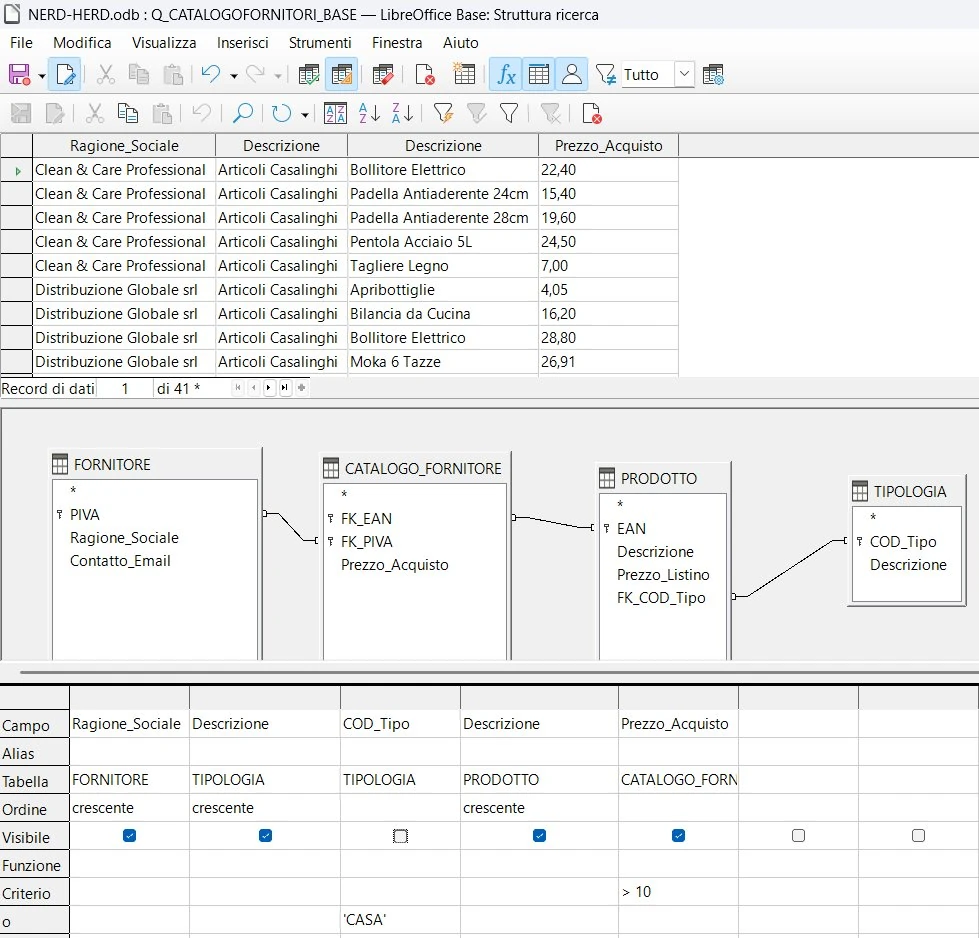Click the Find Record magnifier icon
Screen dimensions: 979x938
point(242,114)
